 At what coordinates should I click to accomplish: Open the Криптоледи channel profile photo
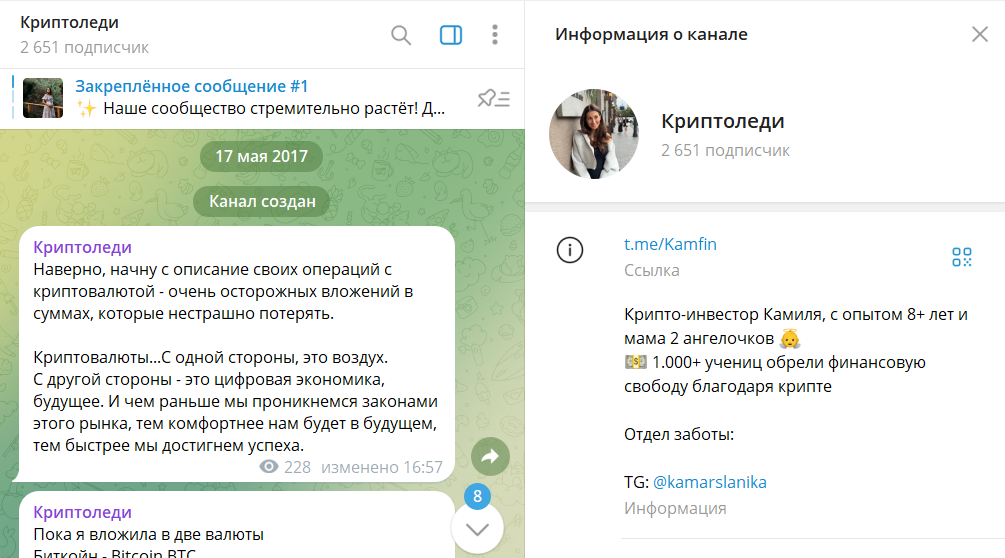point(594,134)
